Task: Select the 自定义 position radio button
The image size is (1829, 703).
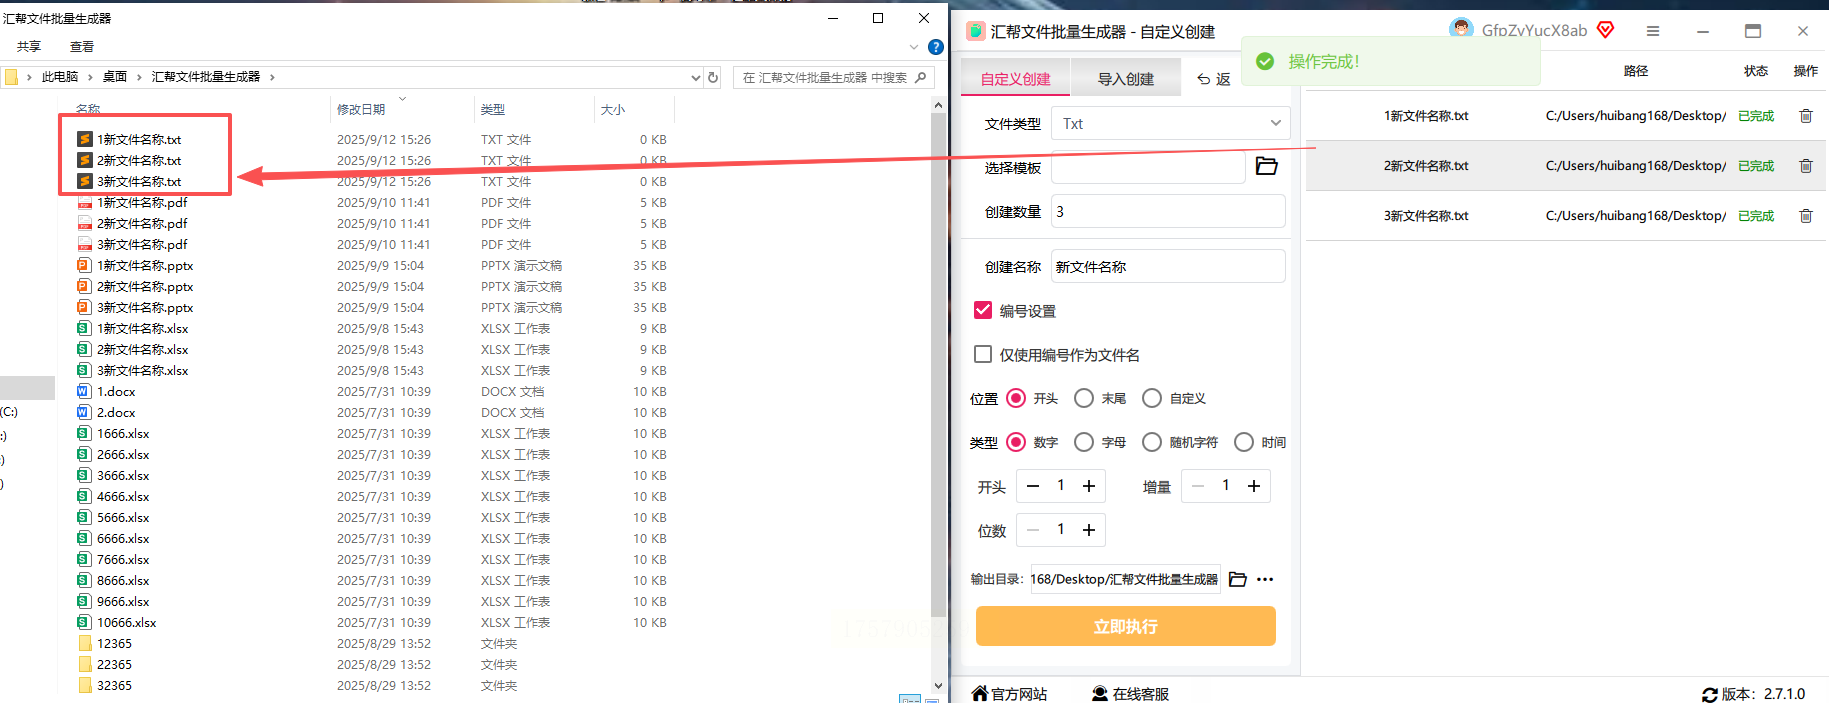Action: [x=1152, y=398]
